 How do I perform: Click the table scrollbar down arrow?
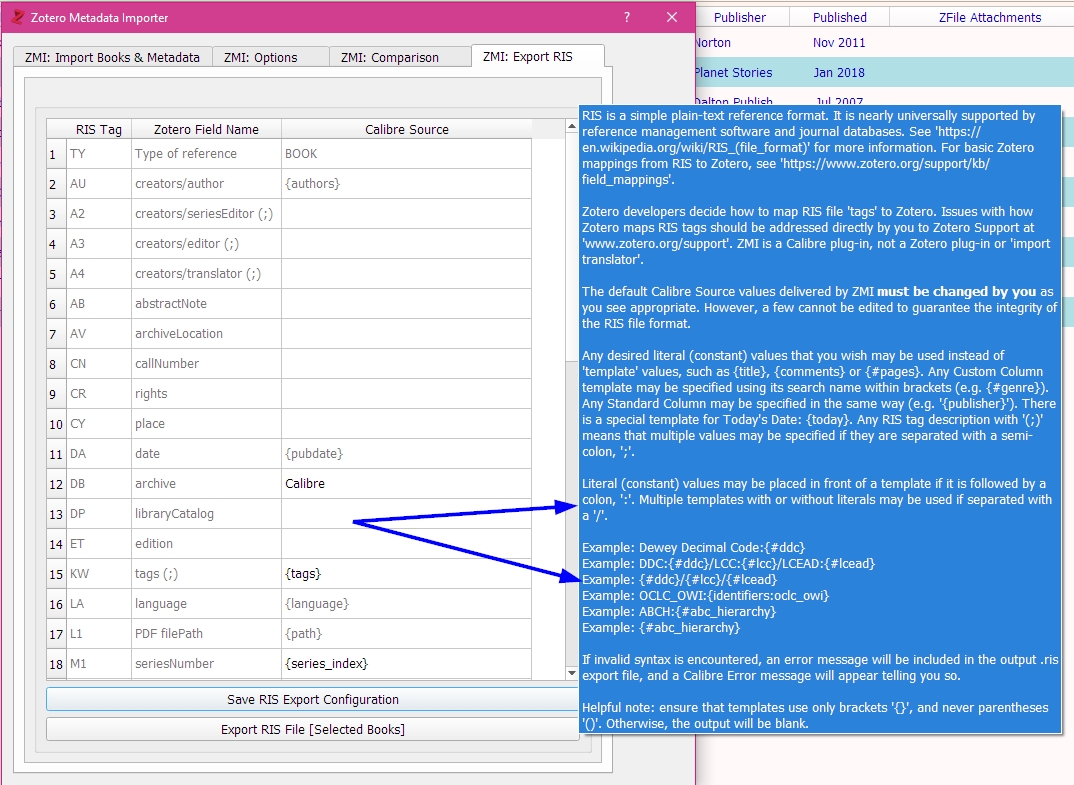[x=572, y=673]
